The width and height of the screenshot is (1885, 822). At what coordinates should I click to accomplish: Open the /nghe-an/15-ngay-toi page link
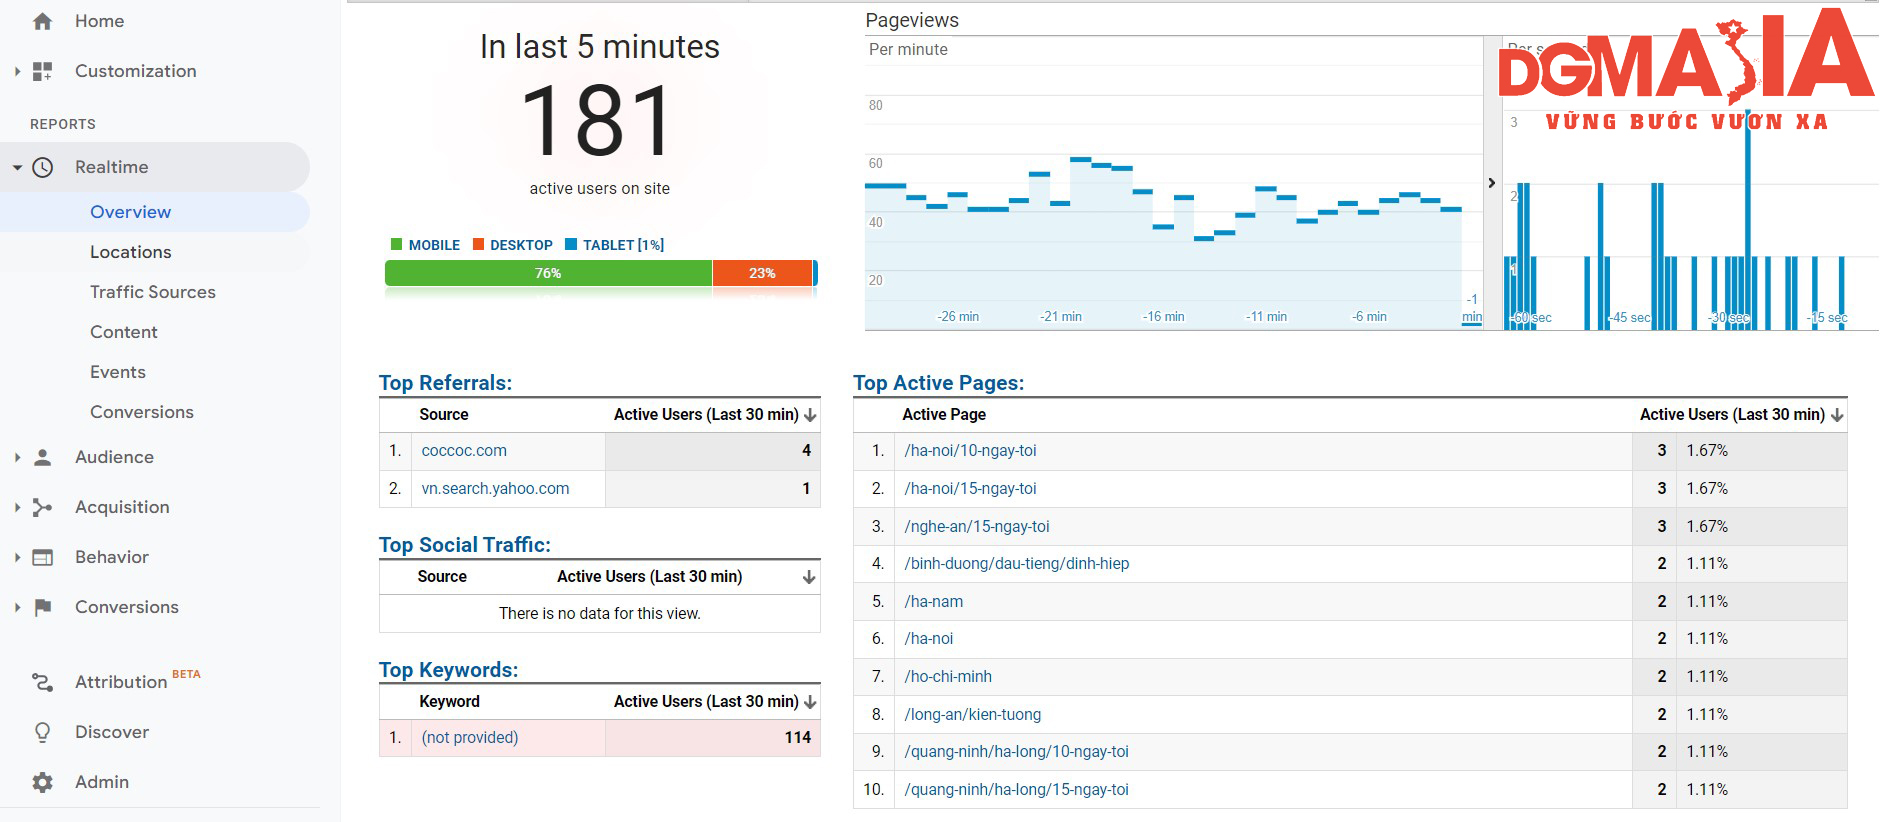[x=977, y=527]
